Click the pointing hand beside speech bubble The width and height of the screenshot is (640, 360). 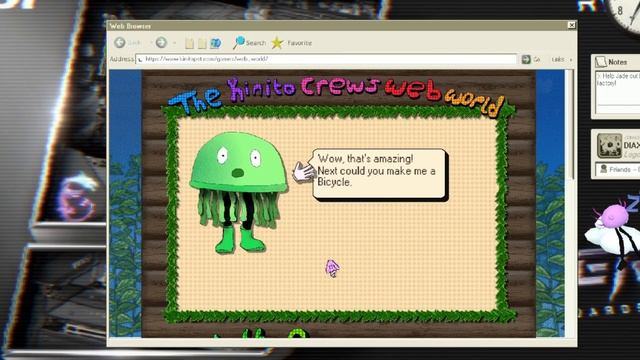click(303, 171)
